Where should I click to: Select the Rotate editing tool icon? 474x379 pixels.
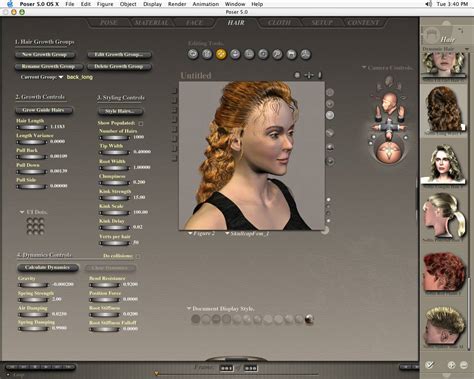coord(193,54)
